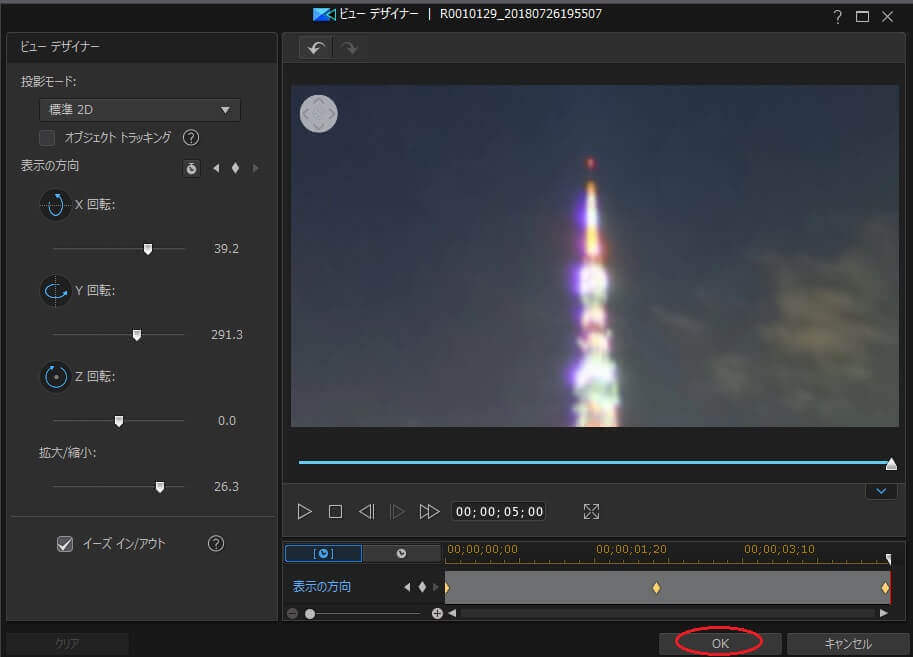The width and height of the screenshot is (913, 657).
Task: Toggle the clip timeline view mode button
Action: (x=323, y=553)
